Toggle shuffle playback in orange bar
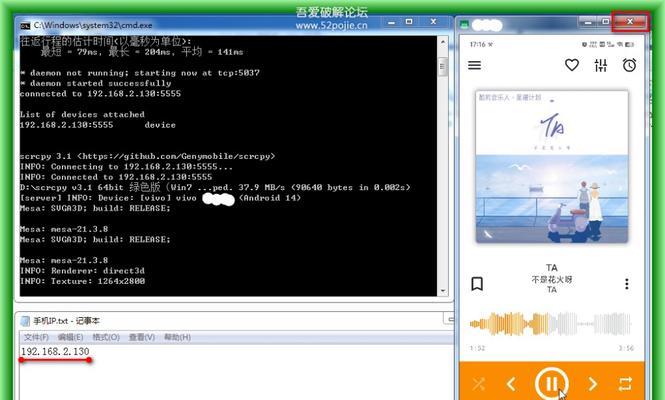This screenshot has width=665, height=400. click(x=479, y=384)
